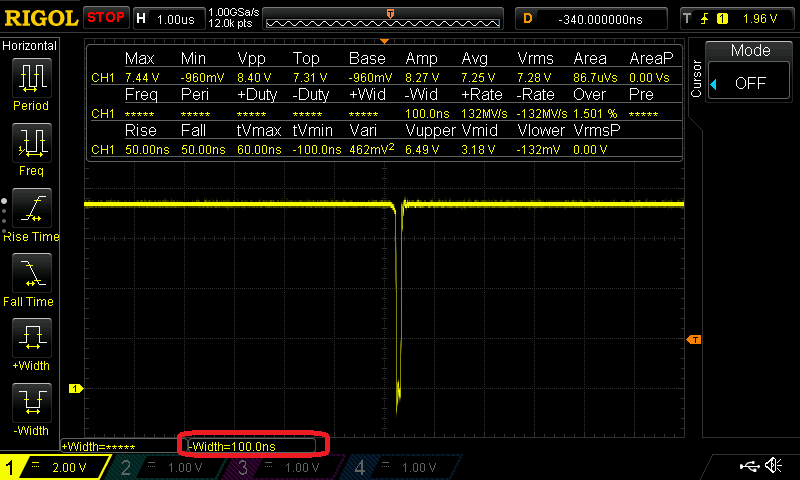Click the -Width=100.0ns measurement readout
800x480 pixels.
click(x=252, y=445)
